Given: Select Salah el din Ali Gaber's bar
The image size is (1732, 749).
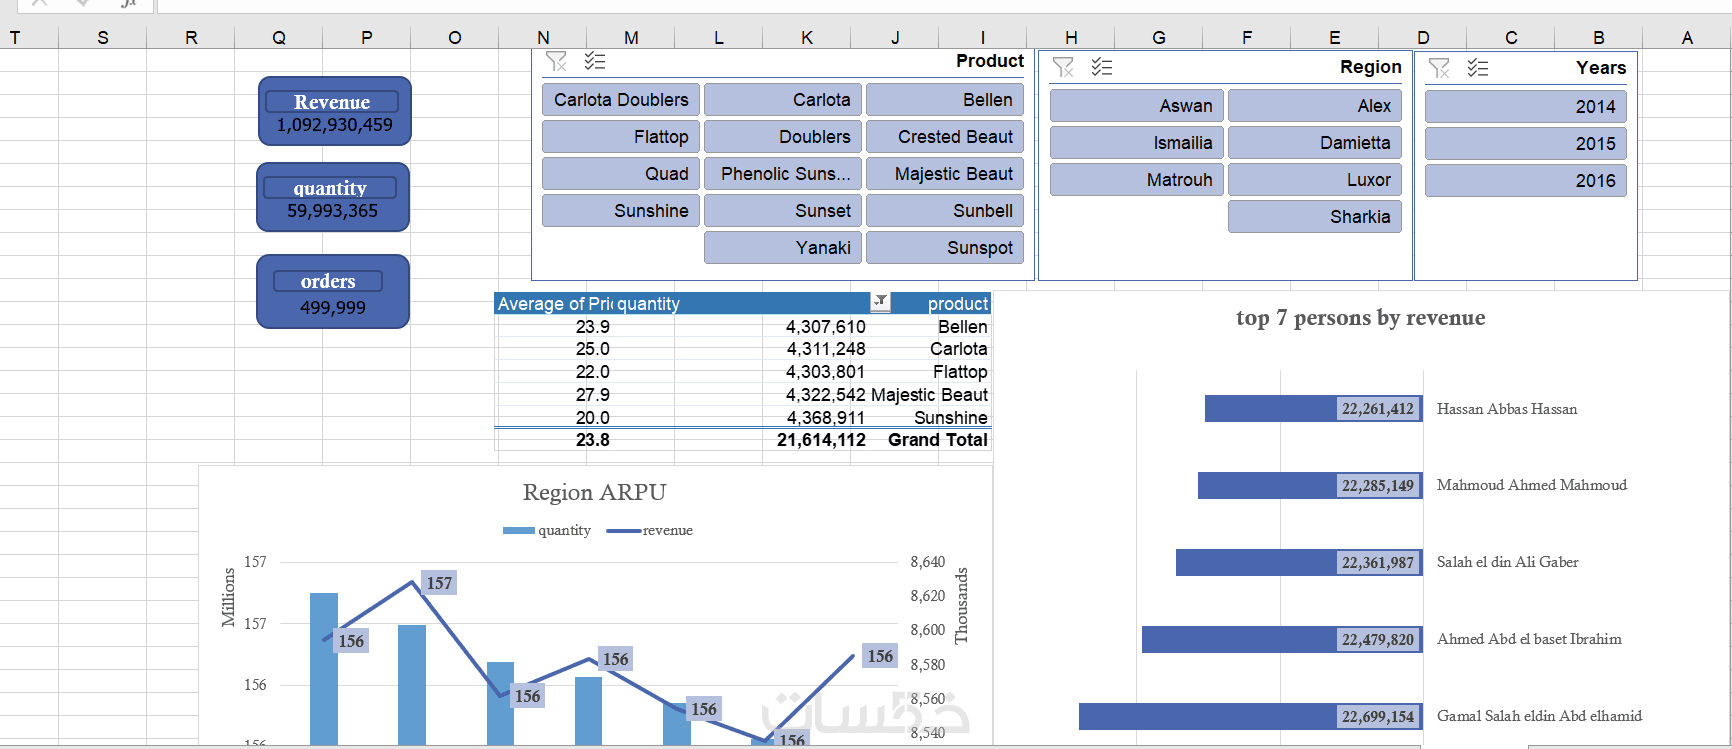Looking at the screenshot, I should 1299,562.
